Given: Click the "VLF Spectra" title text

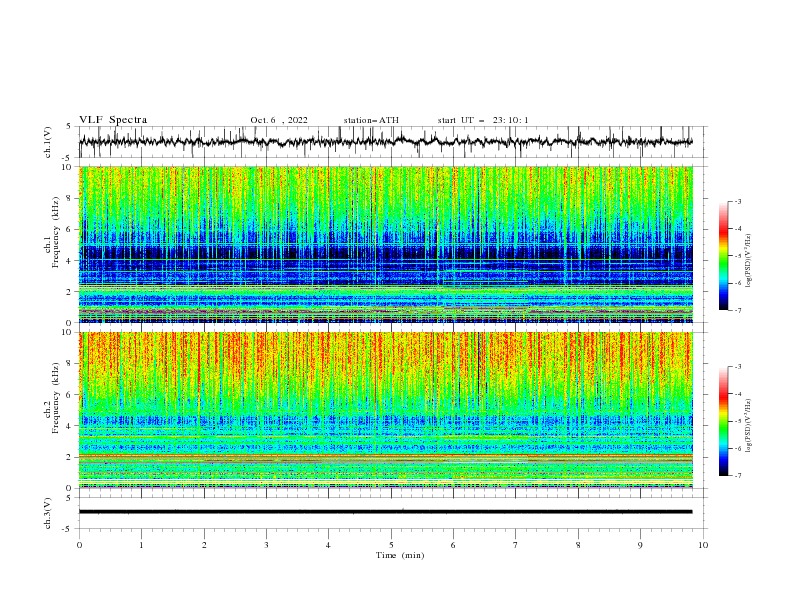Looking at the screenshot, I should (113, 120).
